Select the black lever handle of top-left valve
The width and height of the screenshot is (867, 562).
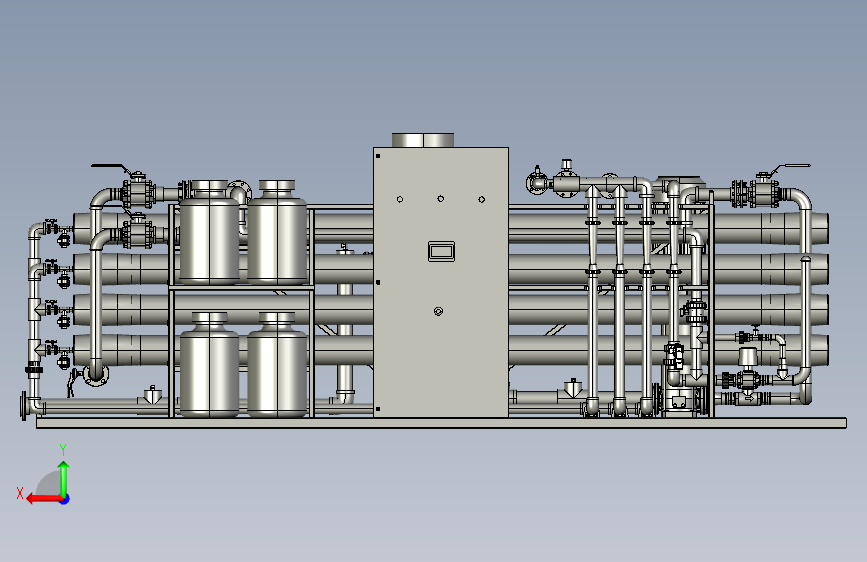click(x=111, y=166)
